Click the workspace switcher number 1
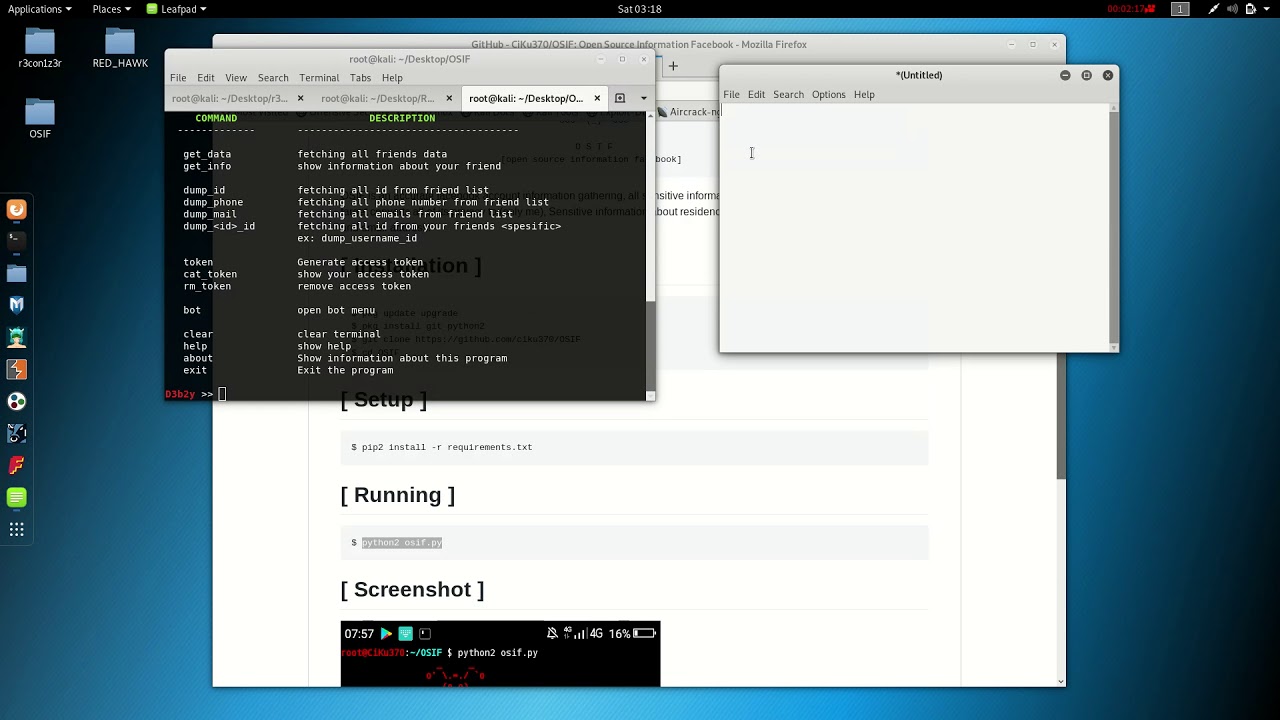 (1180, 9)
